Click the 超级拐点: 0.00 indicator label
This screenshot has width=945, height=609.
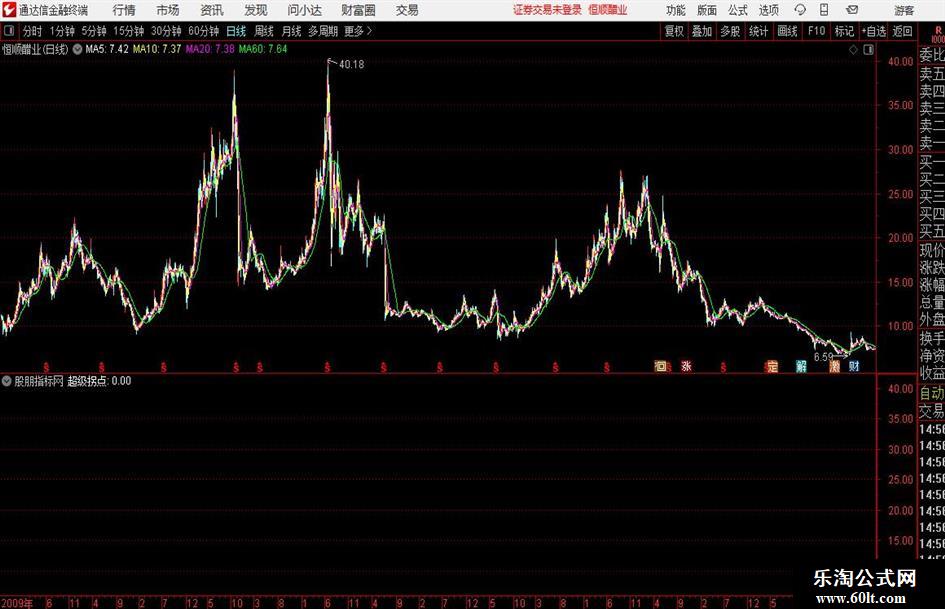pyautogui.click(x=99, y=381)
